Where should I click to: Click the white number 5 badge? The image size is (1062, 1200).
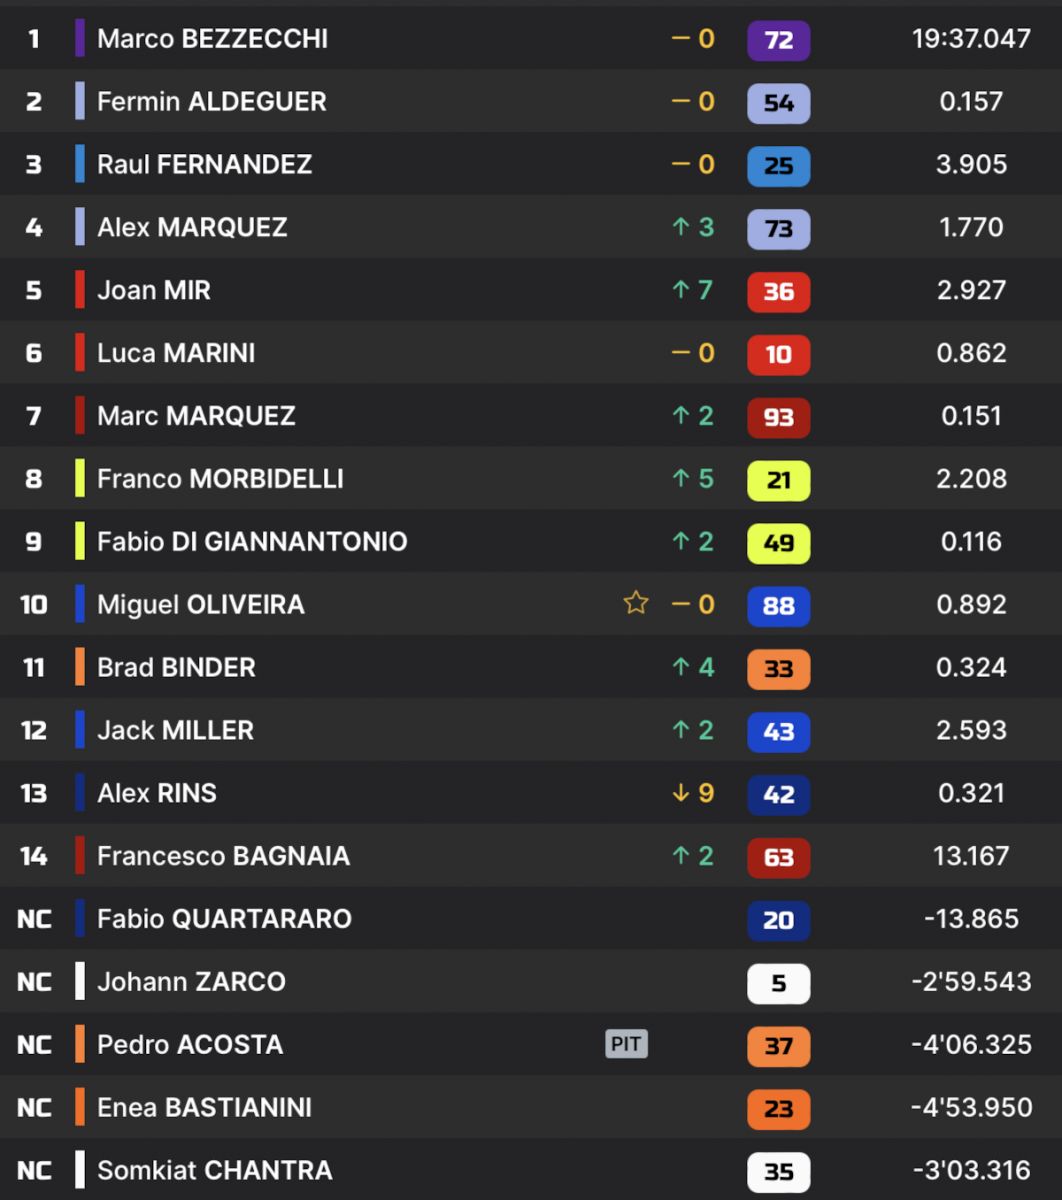[x=778, y=984]
